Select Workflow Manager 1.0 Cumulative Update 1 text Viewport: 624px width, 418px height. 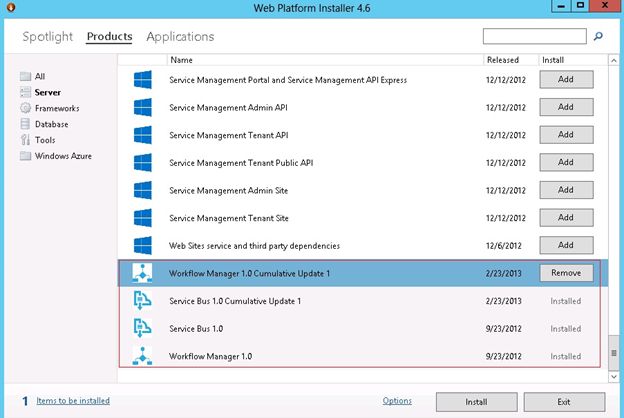(250, 273)
